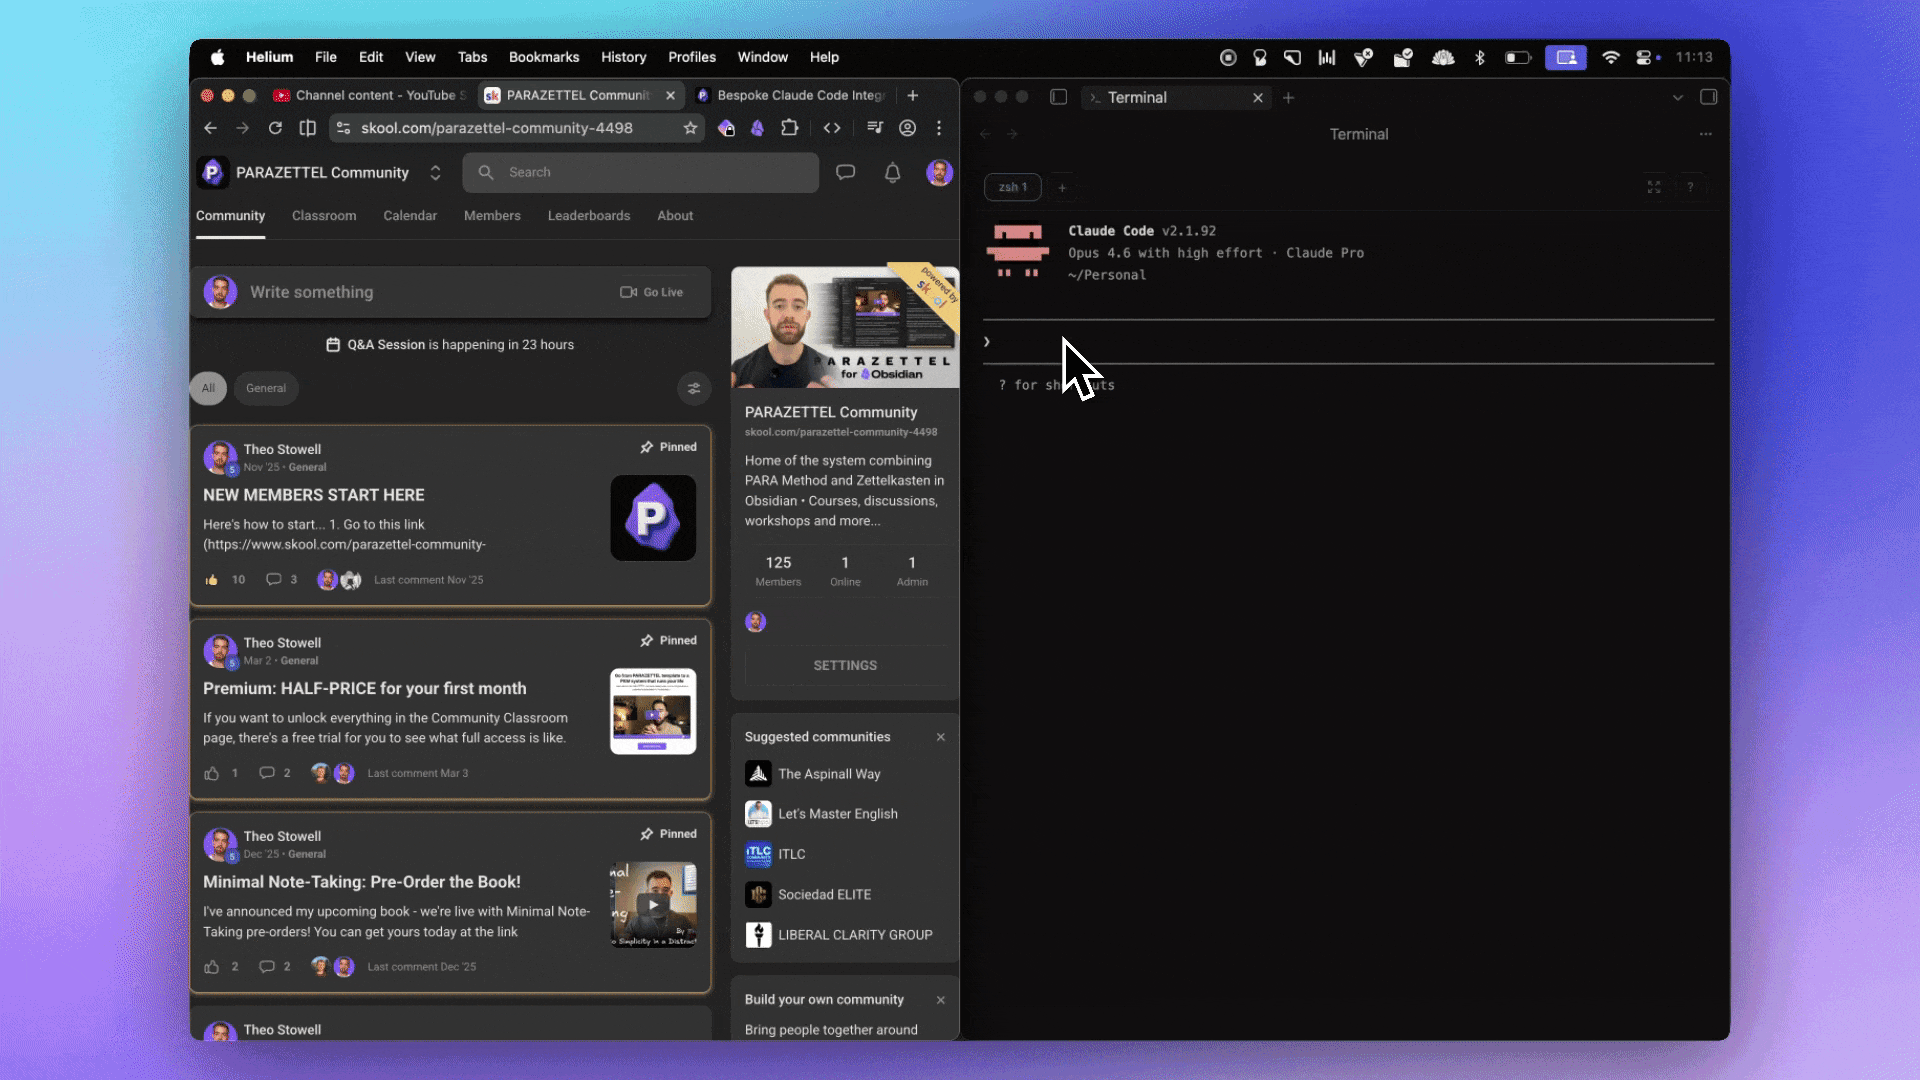Click the SETTINGS button
1920x1080 pixels.
tap(844, 665)
